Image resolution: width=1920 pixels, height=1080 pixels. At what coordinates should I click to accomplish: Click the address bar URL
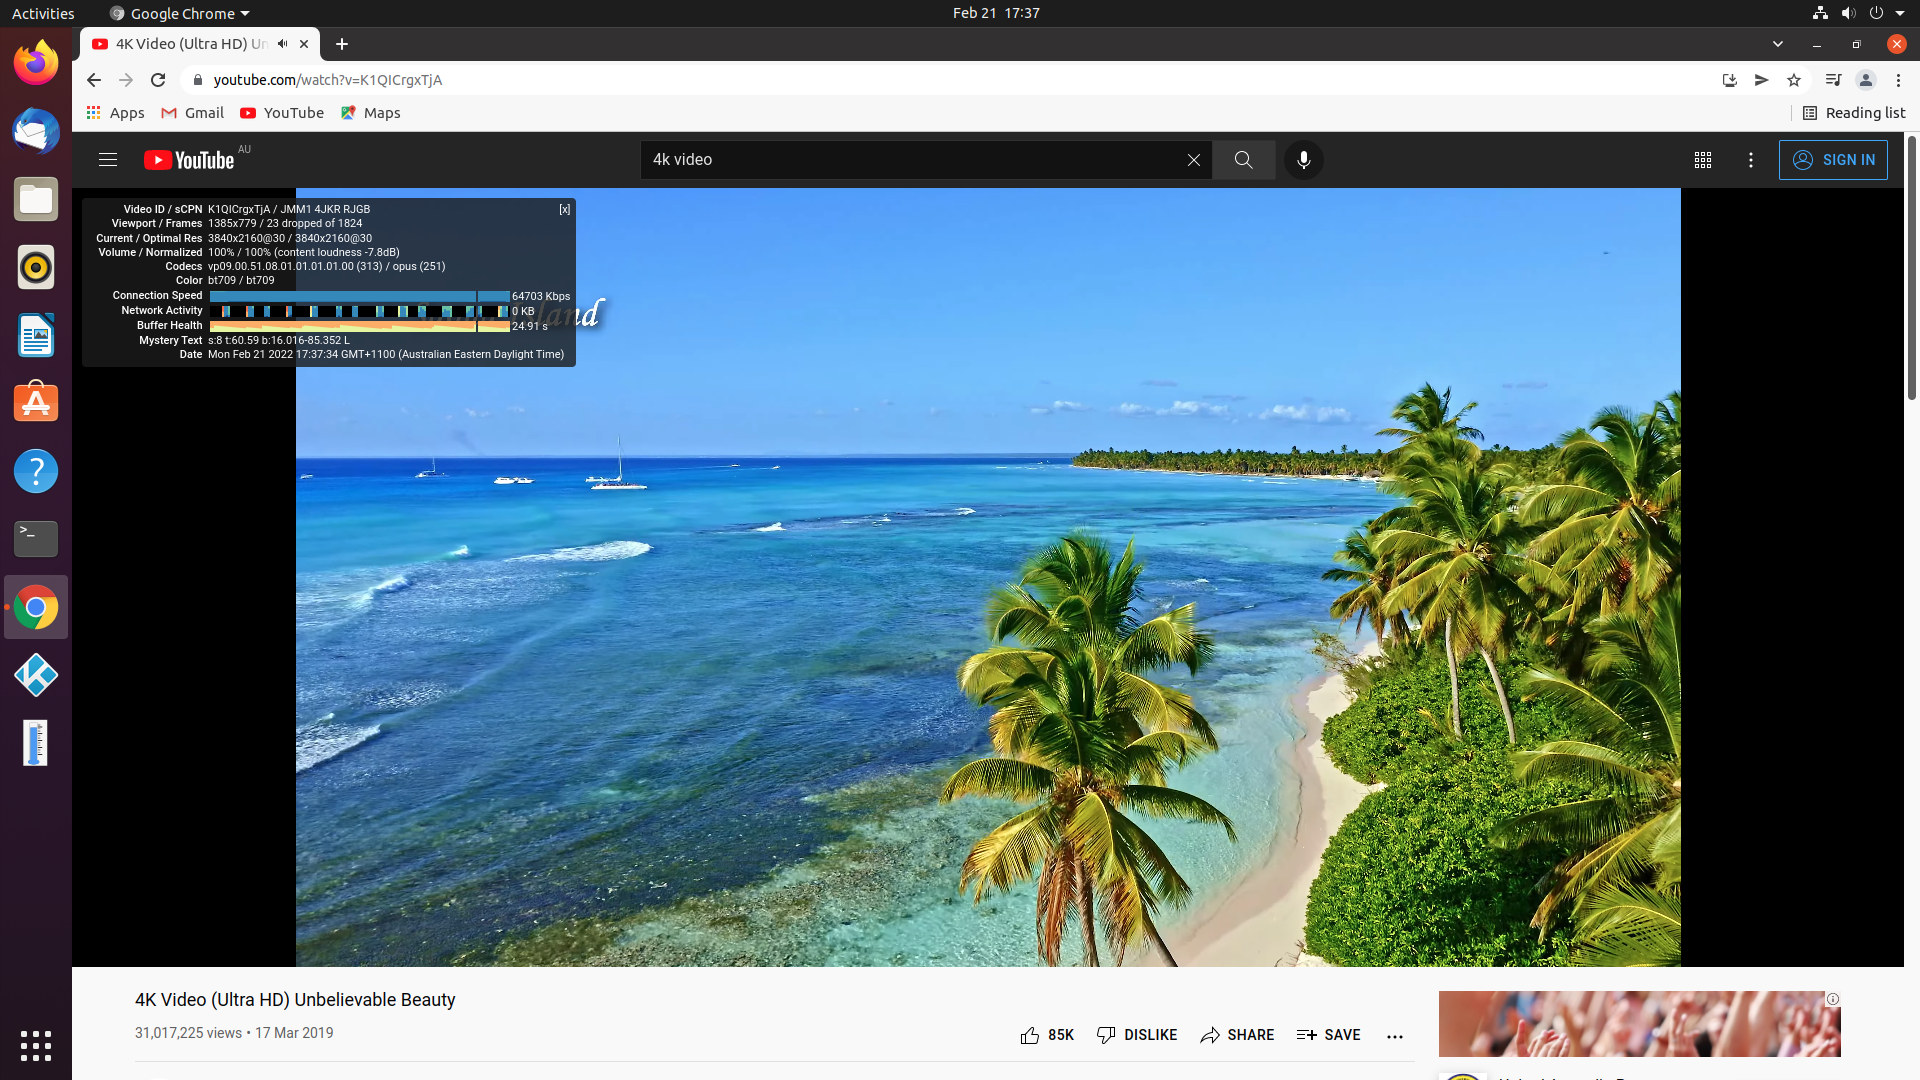point(327,80)
